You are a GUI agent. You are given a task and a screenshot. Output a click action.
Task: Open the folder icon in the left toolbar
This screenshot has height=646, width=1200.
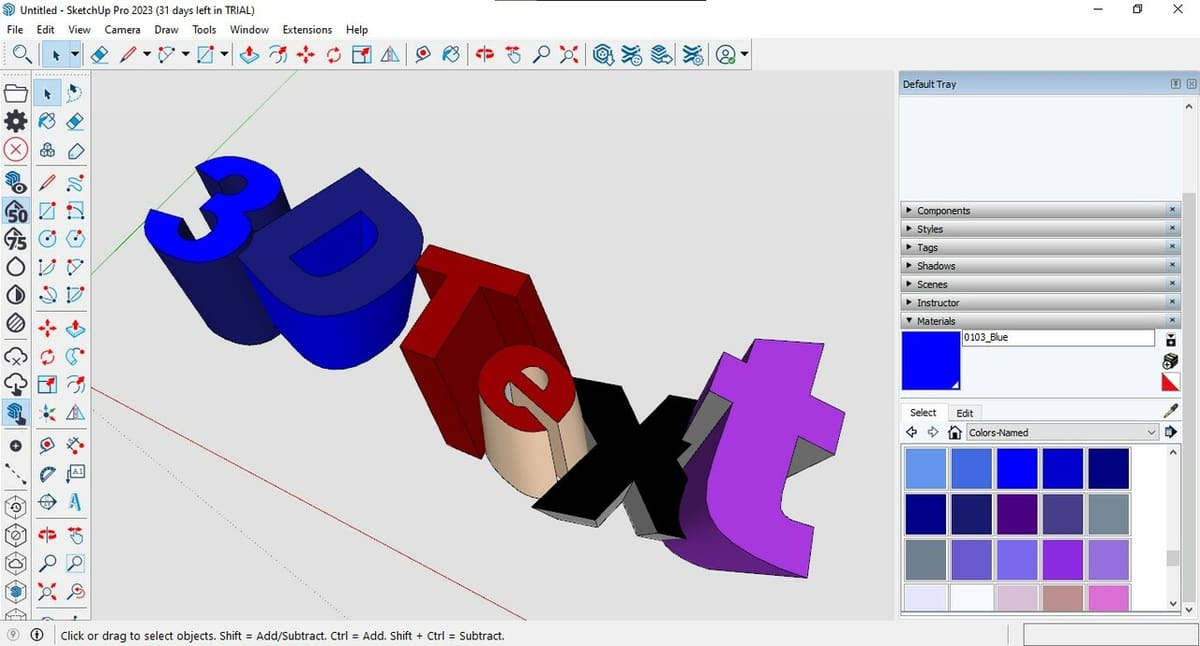click(x=16, y=94)
